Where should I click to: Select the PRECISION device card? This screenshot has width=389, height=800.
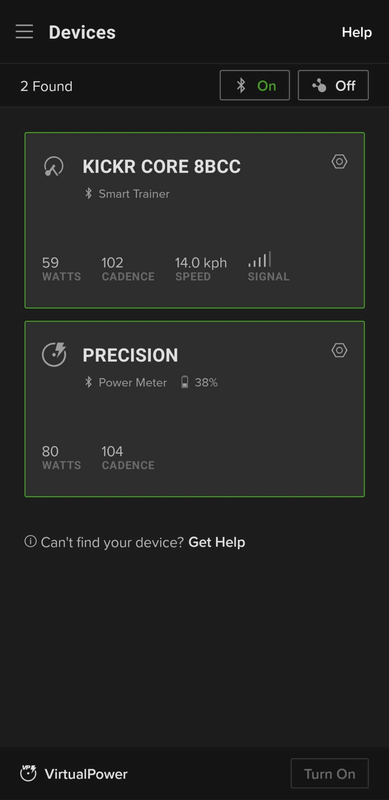(194, 409)
